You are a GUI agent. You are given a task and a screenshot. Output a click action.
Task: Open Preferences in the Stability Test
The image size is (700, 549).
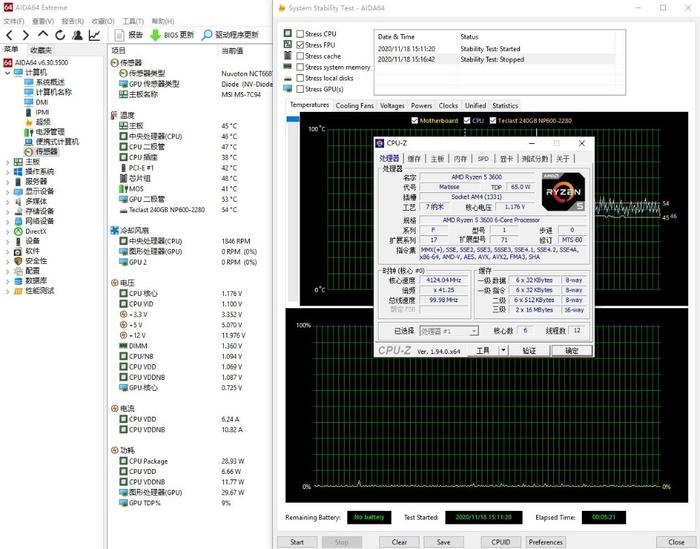[x=546, y=542]
